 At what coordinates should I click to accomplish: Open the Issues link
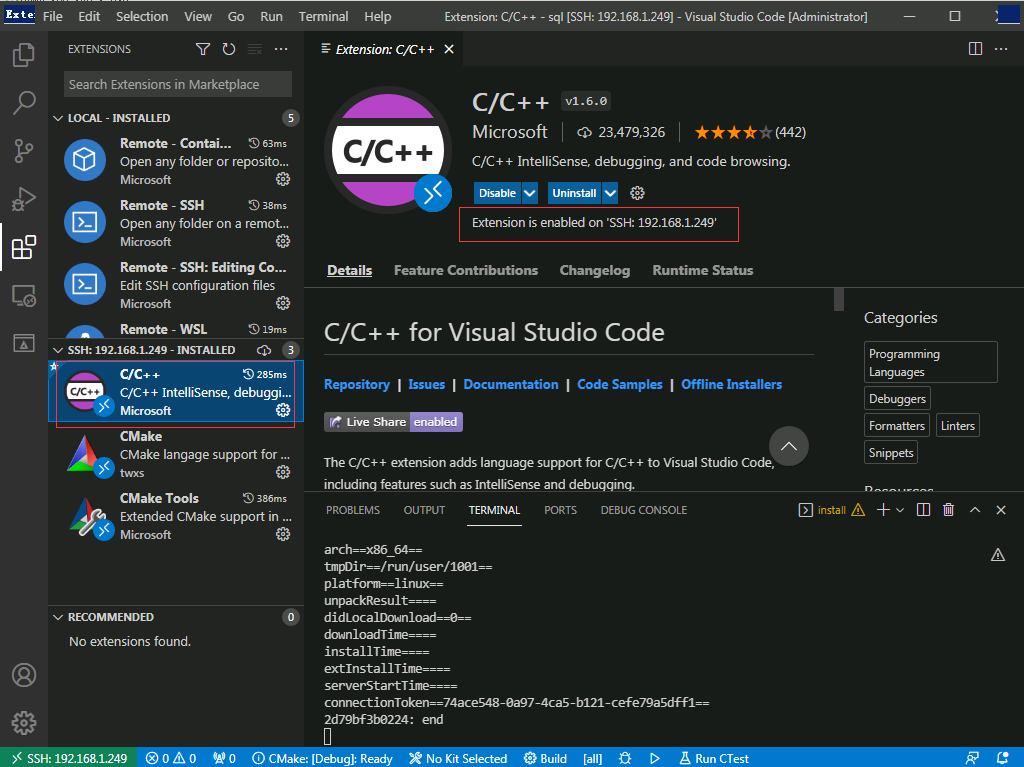[x=426, y=384]
